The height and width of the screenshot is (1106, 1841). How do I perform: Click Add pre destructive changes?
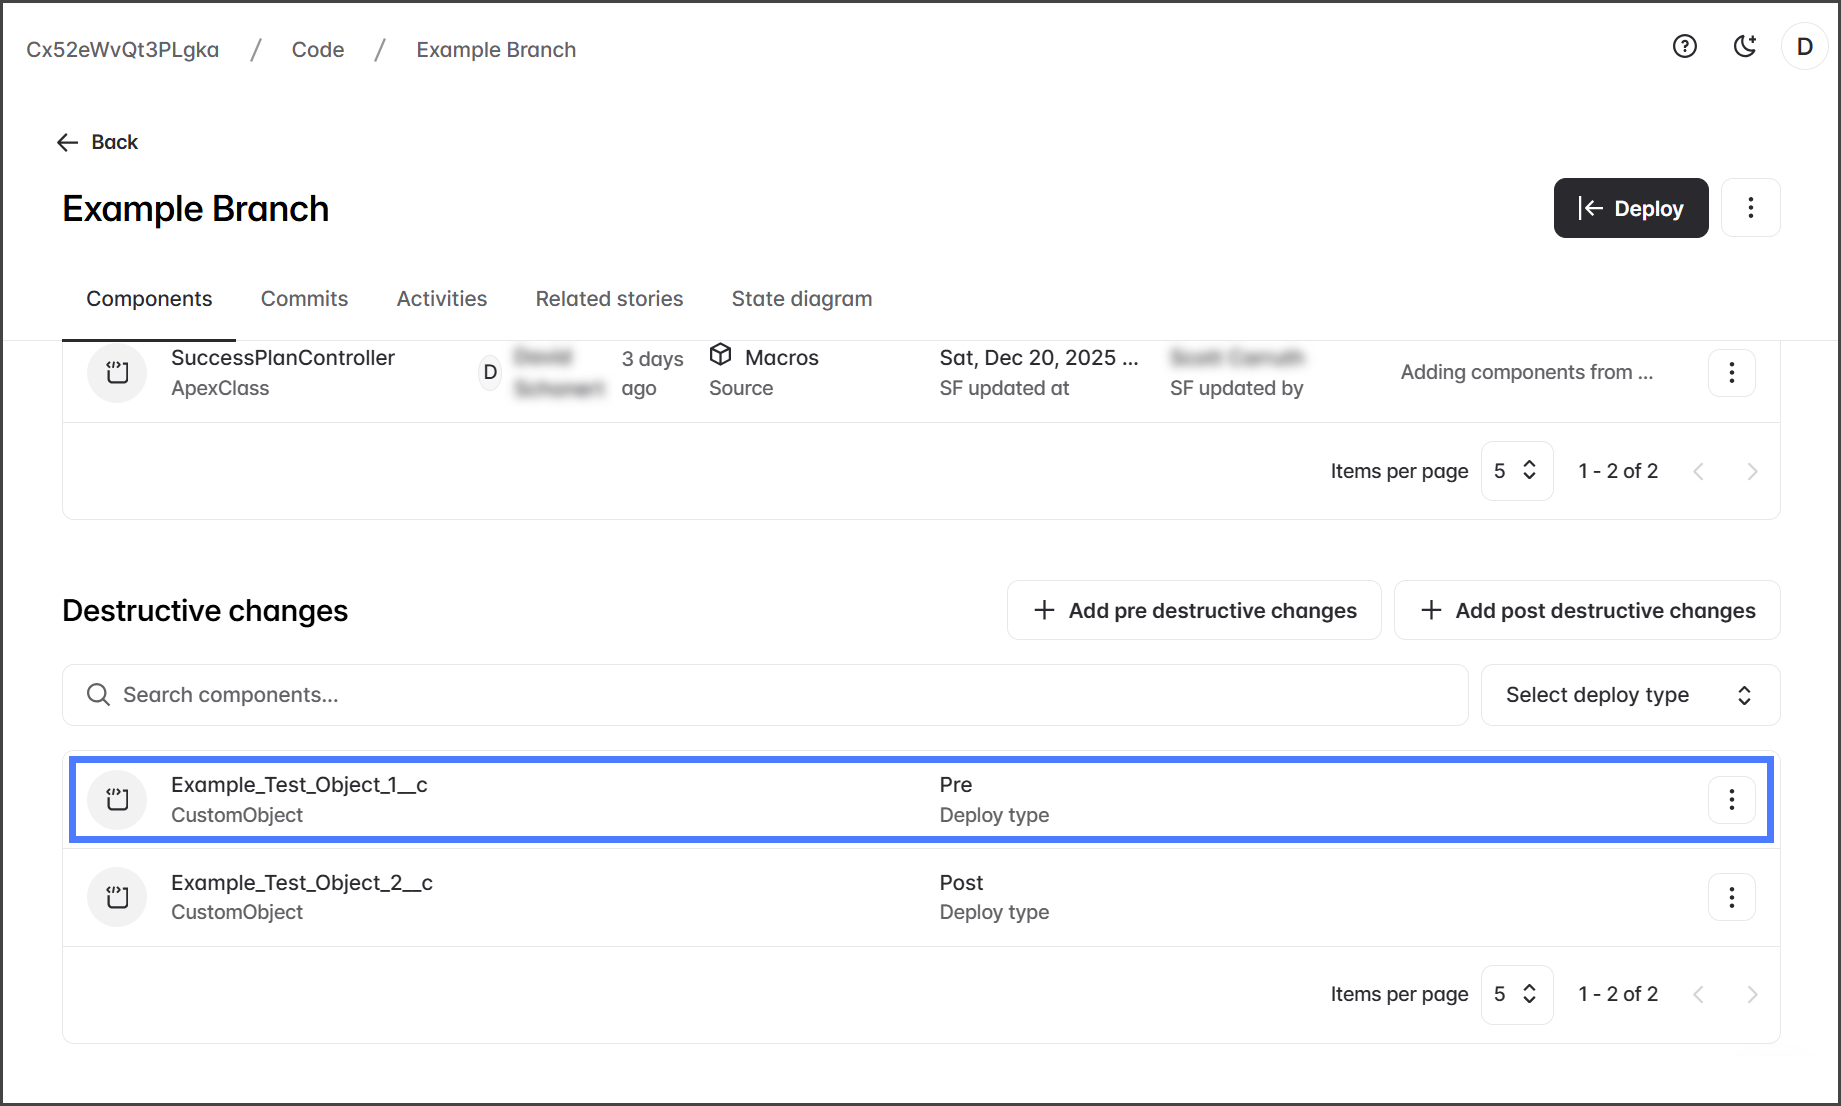pos(1194,610)
